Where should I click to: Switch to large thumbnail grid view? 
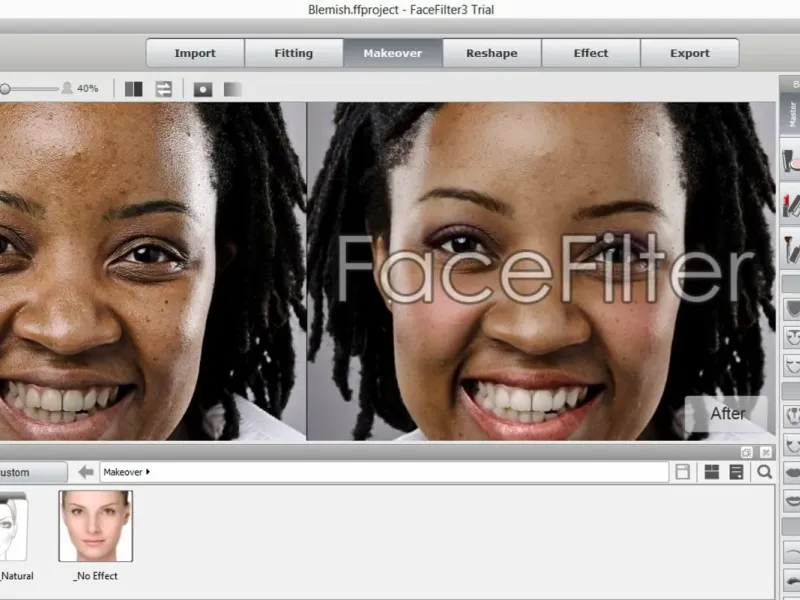pyautogui.click(x=712, y=472)
